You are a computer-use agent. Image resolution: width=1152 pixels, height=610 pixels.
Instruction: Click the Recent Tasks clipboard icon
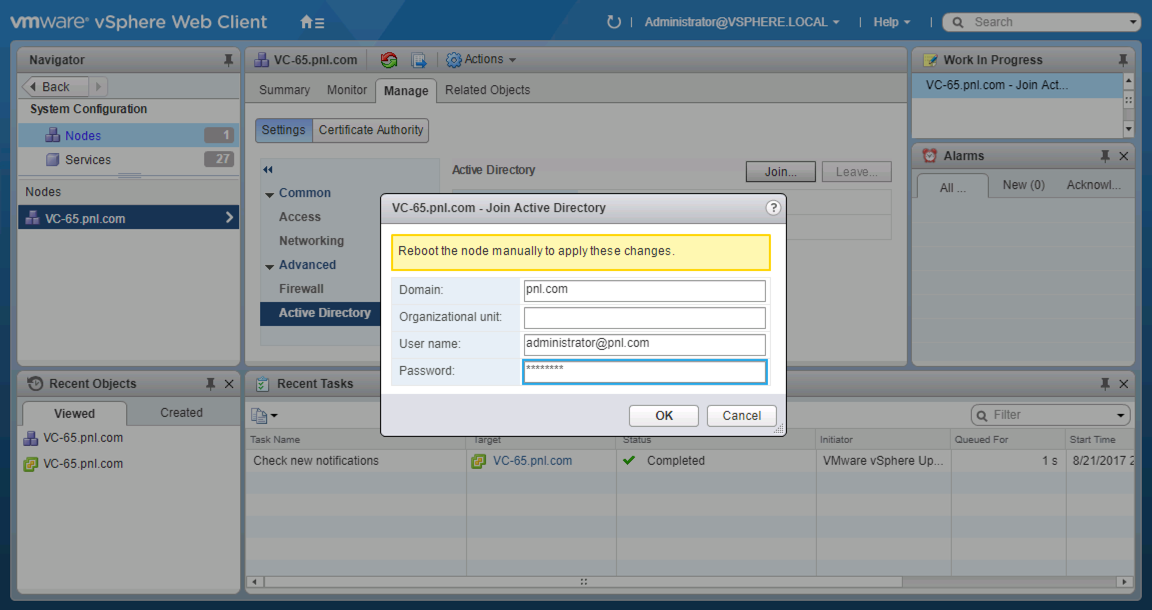(262, 384)
